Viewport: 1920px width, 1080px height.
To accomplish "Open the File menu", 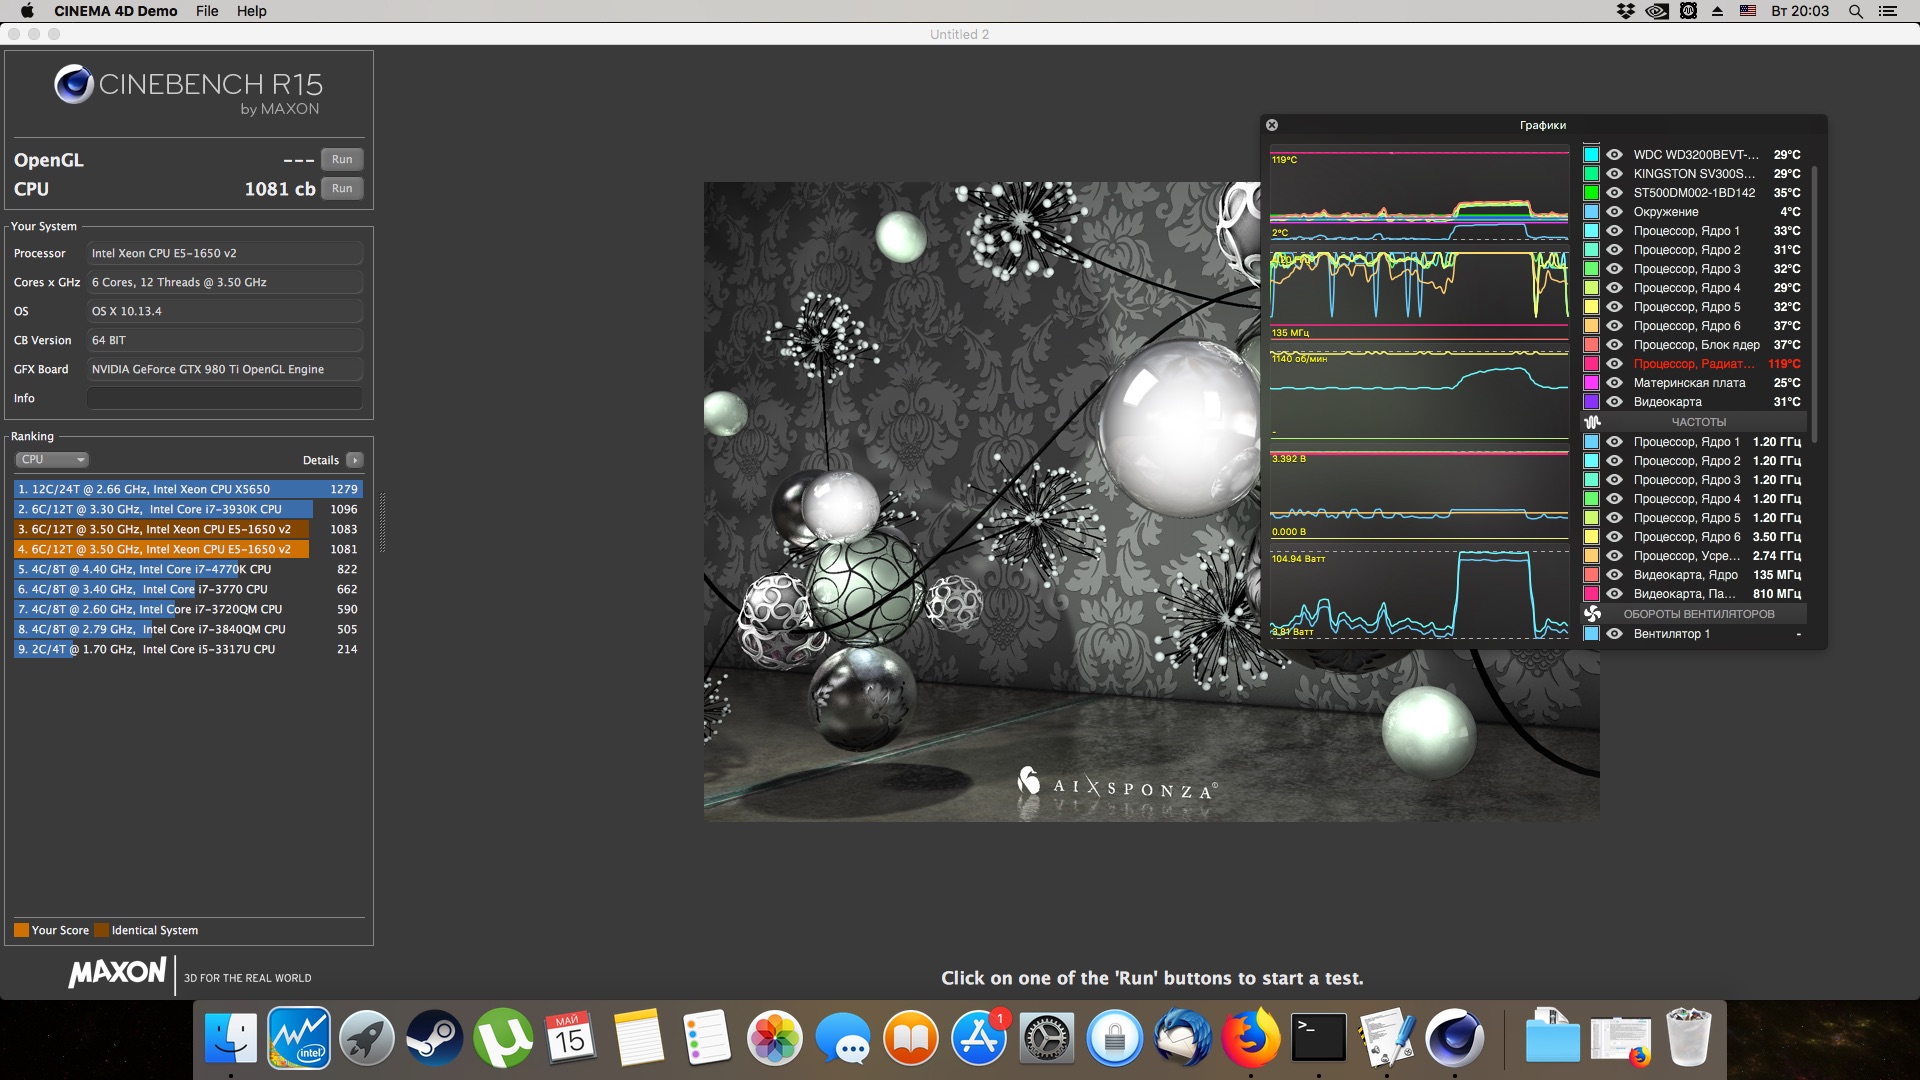I will 207,11.
